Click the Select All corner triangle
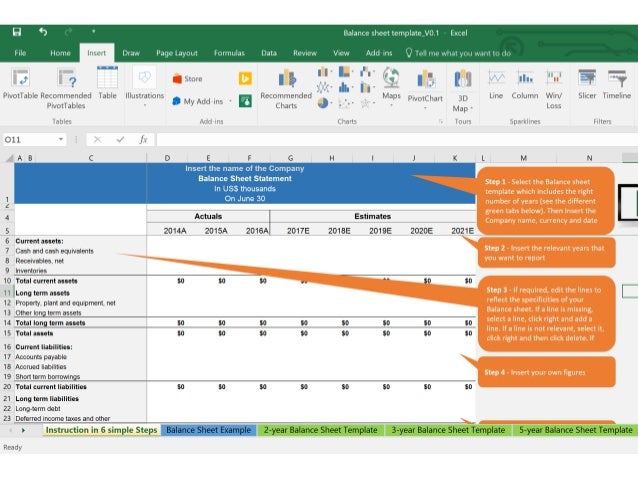 8,158
